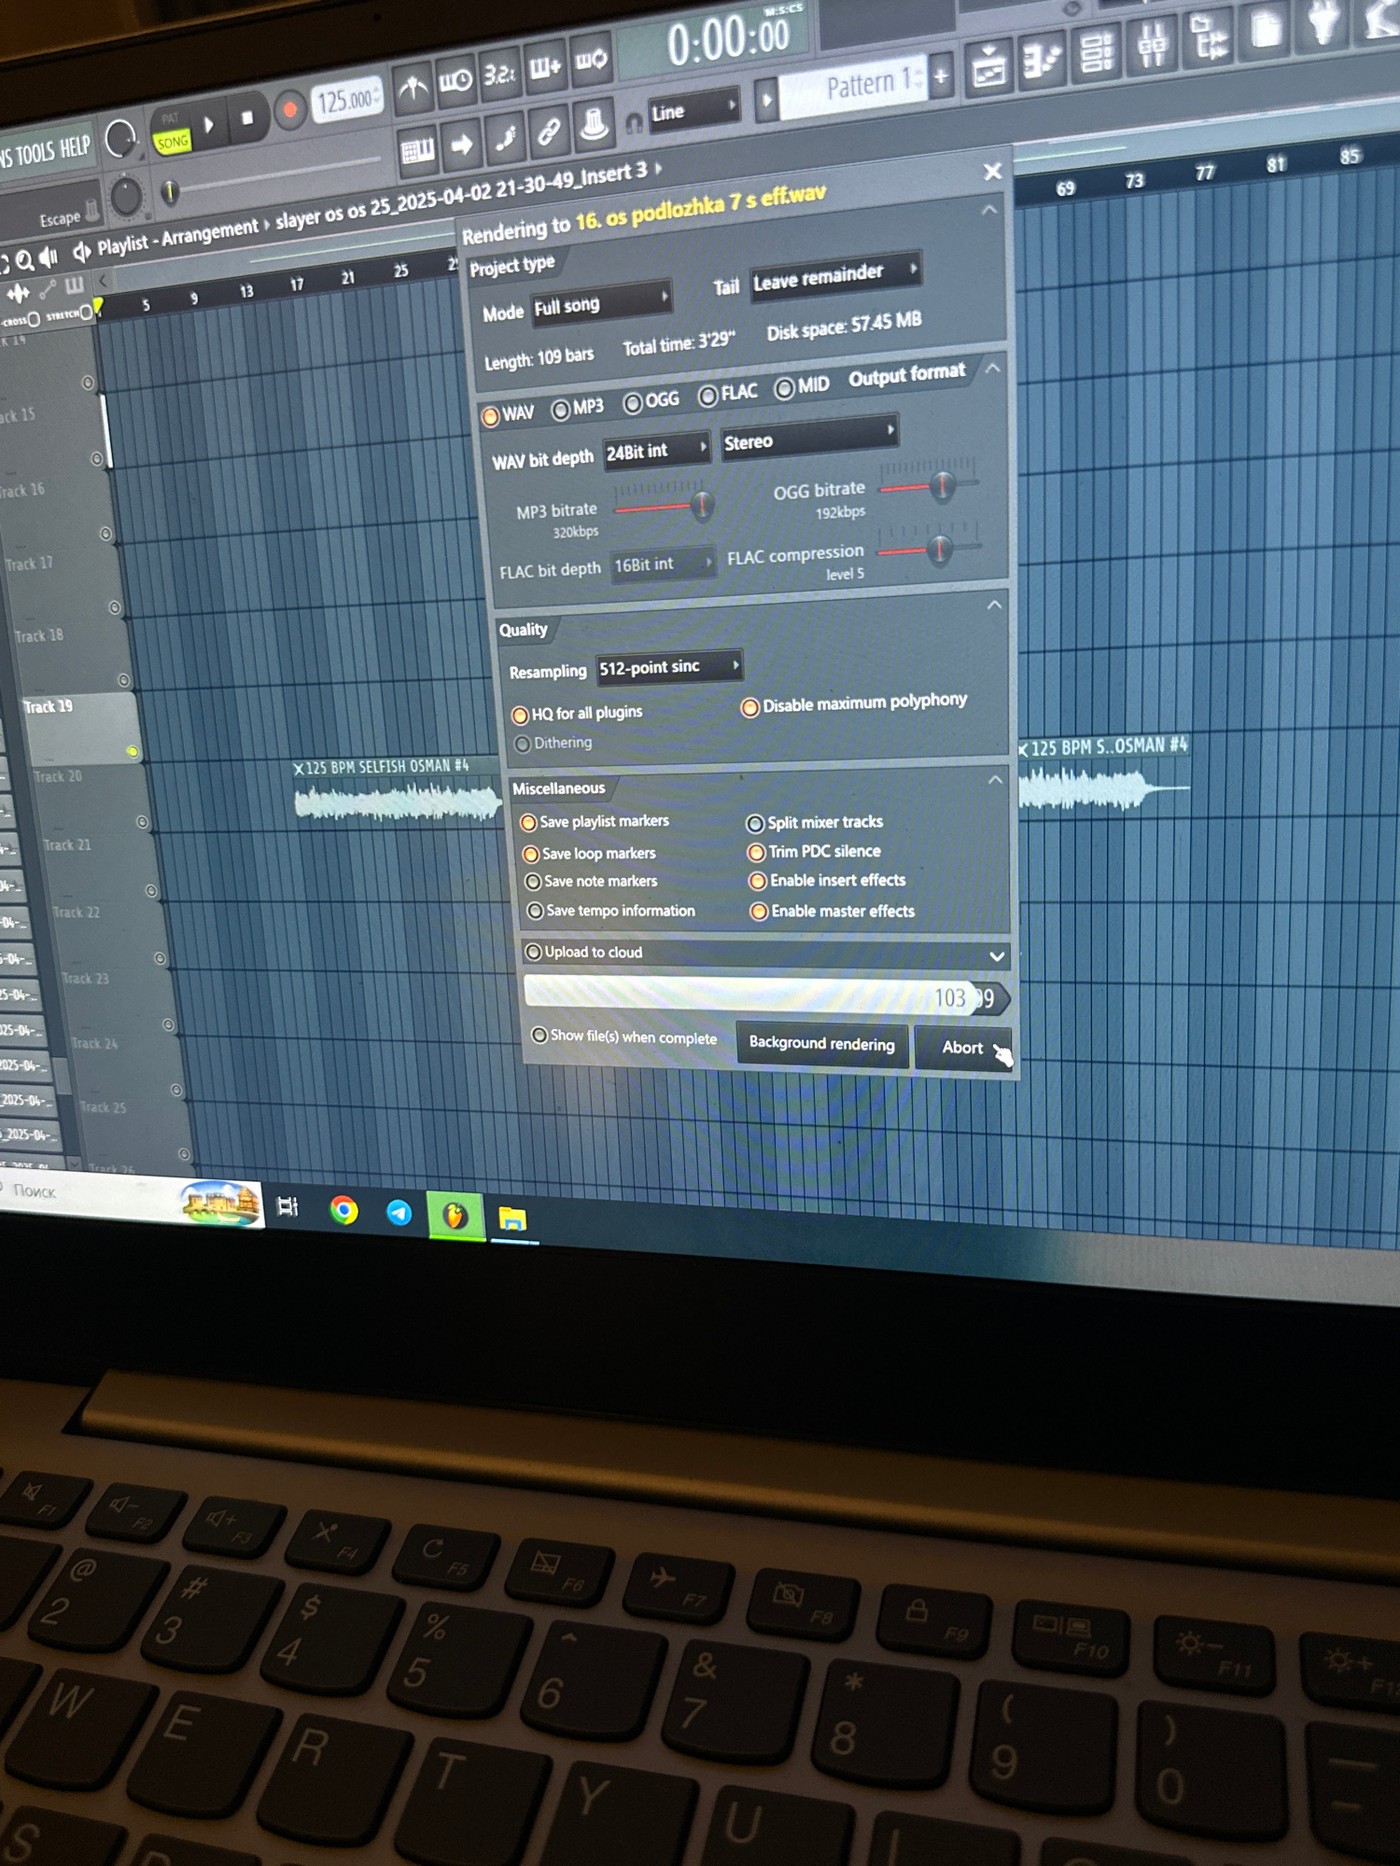Enable overdub recording icon in toolbar
1400x1866 pixels.
[x=545, y=67]
